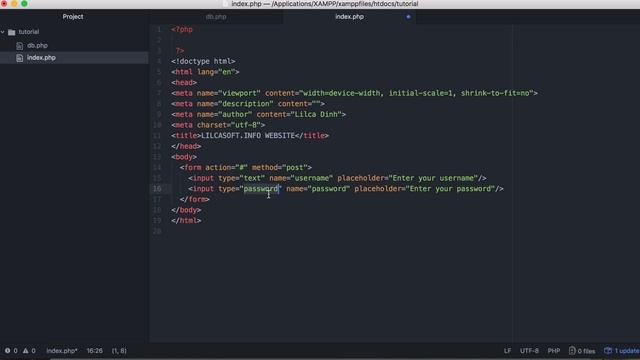Click the closing </html> tag
Viewport: 640px width, 360px height.
click(x=186, y=220)
